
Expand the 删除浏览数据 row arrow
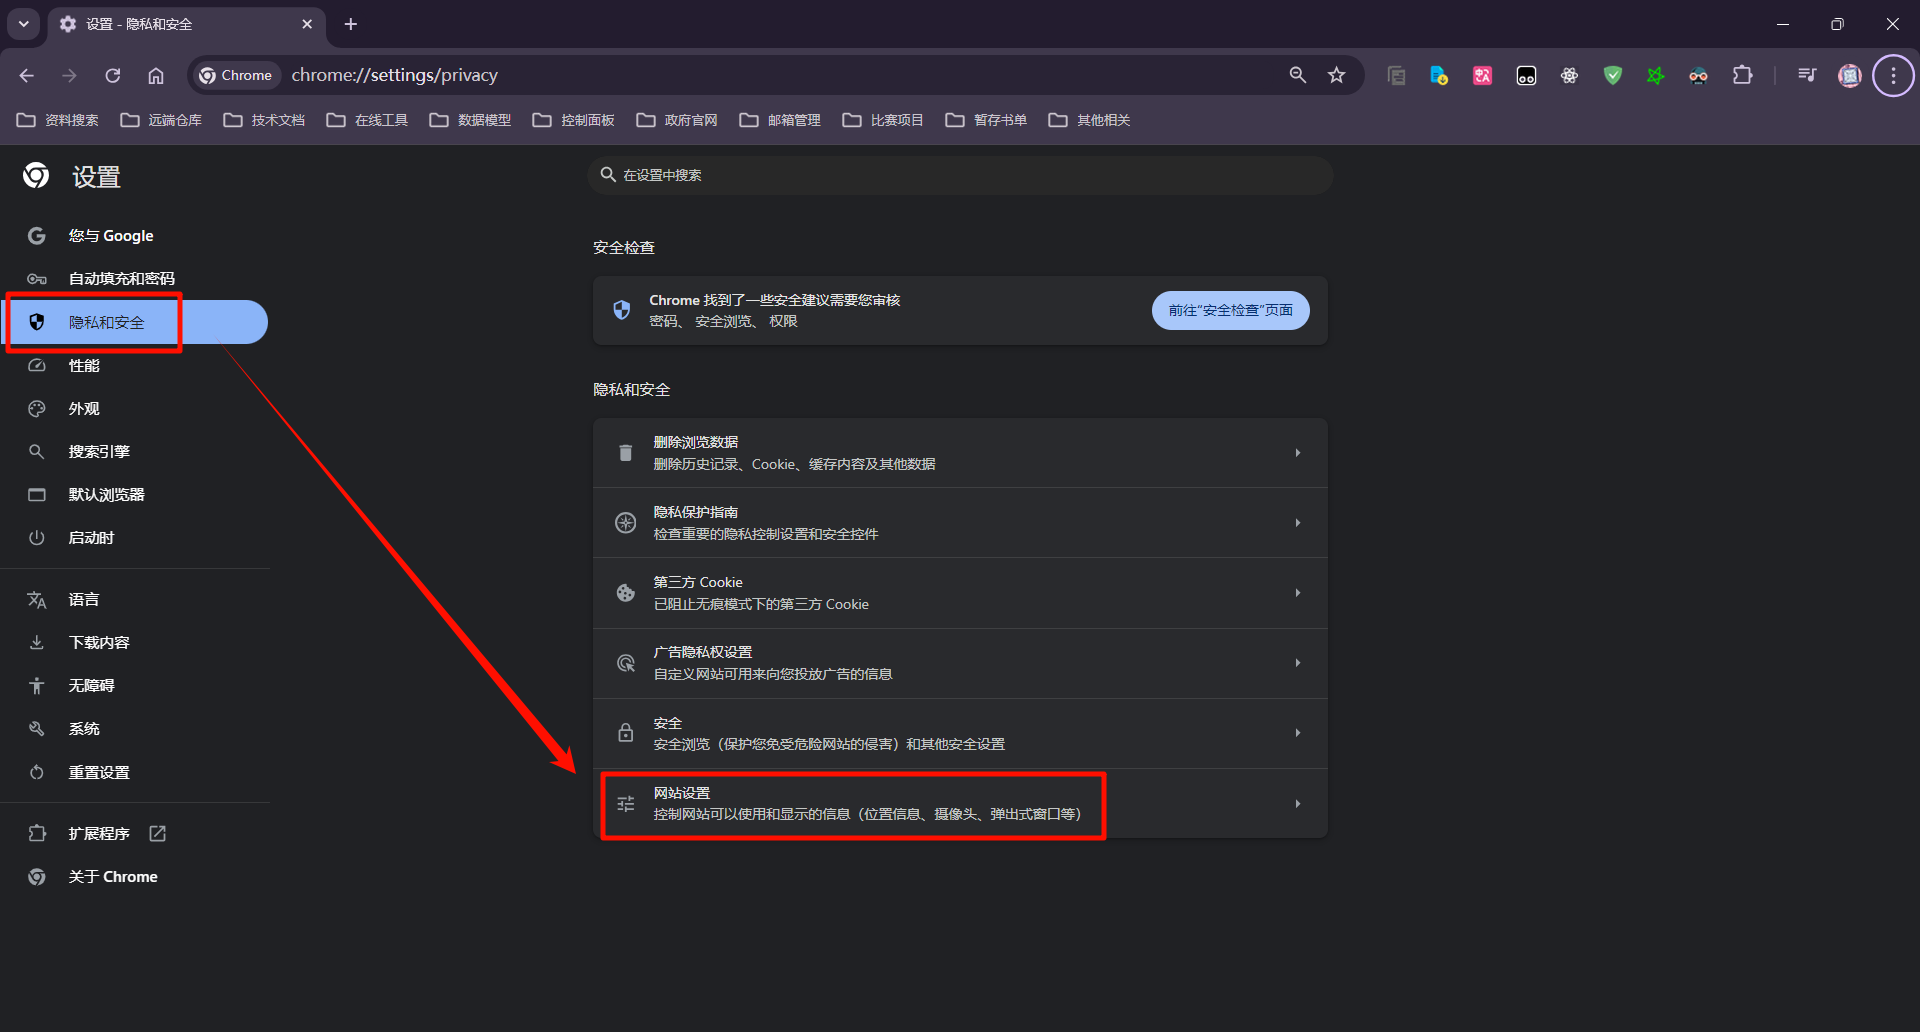[1297, 453]
